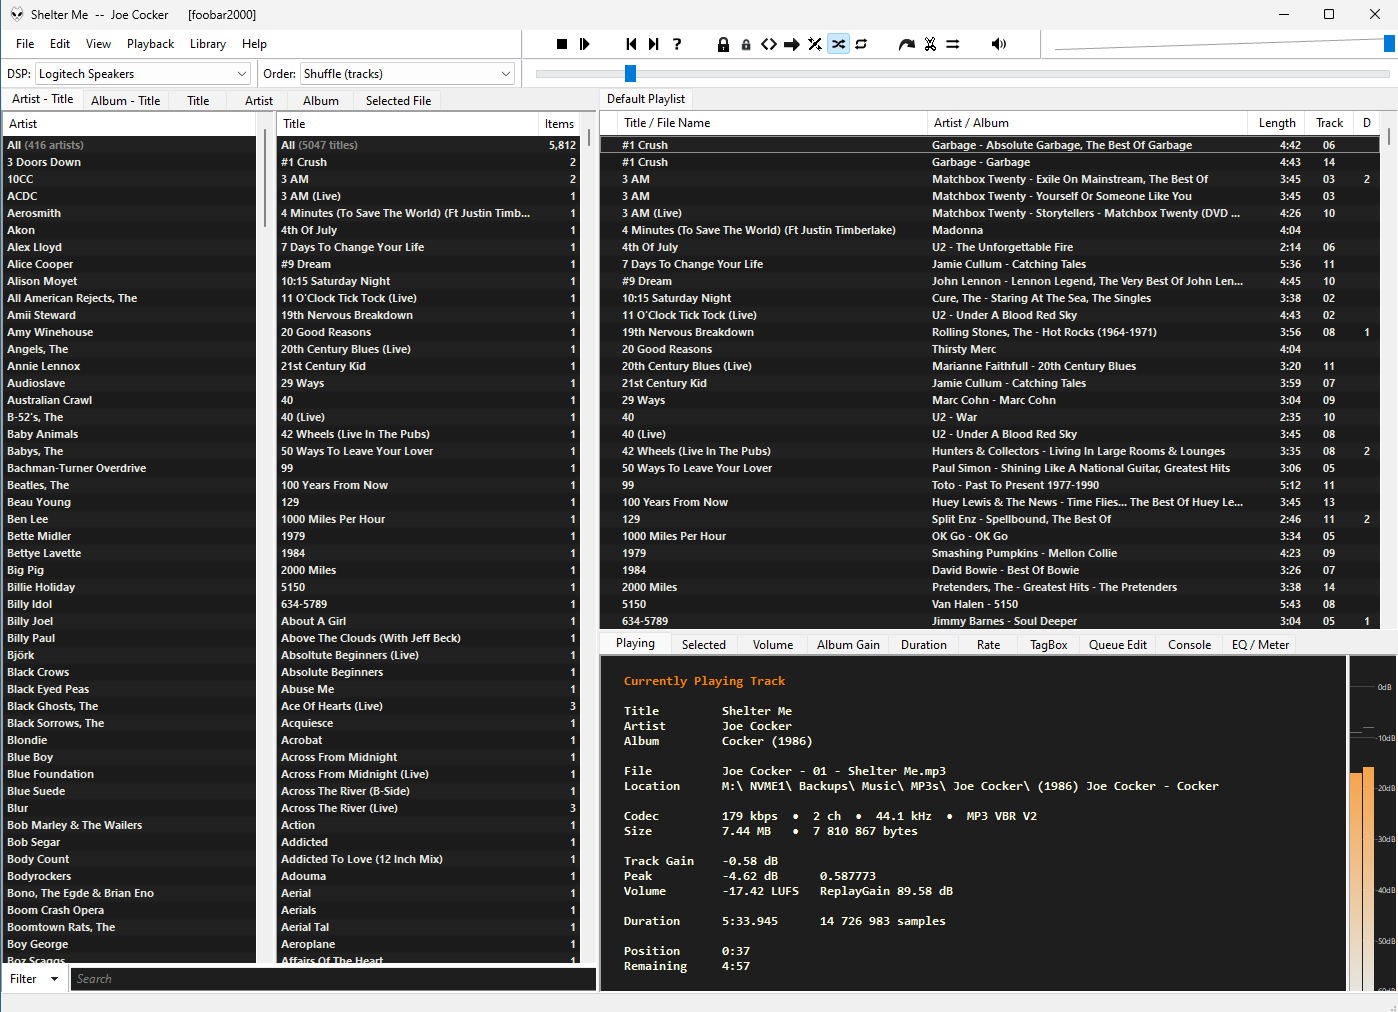
Task: Click the scissors icon in toolbar
Action: 930,44
